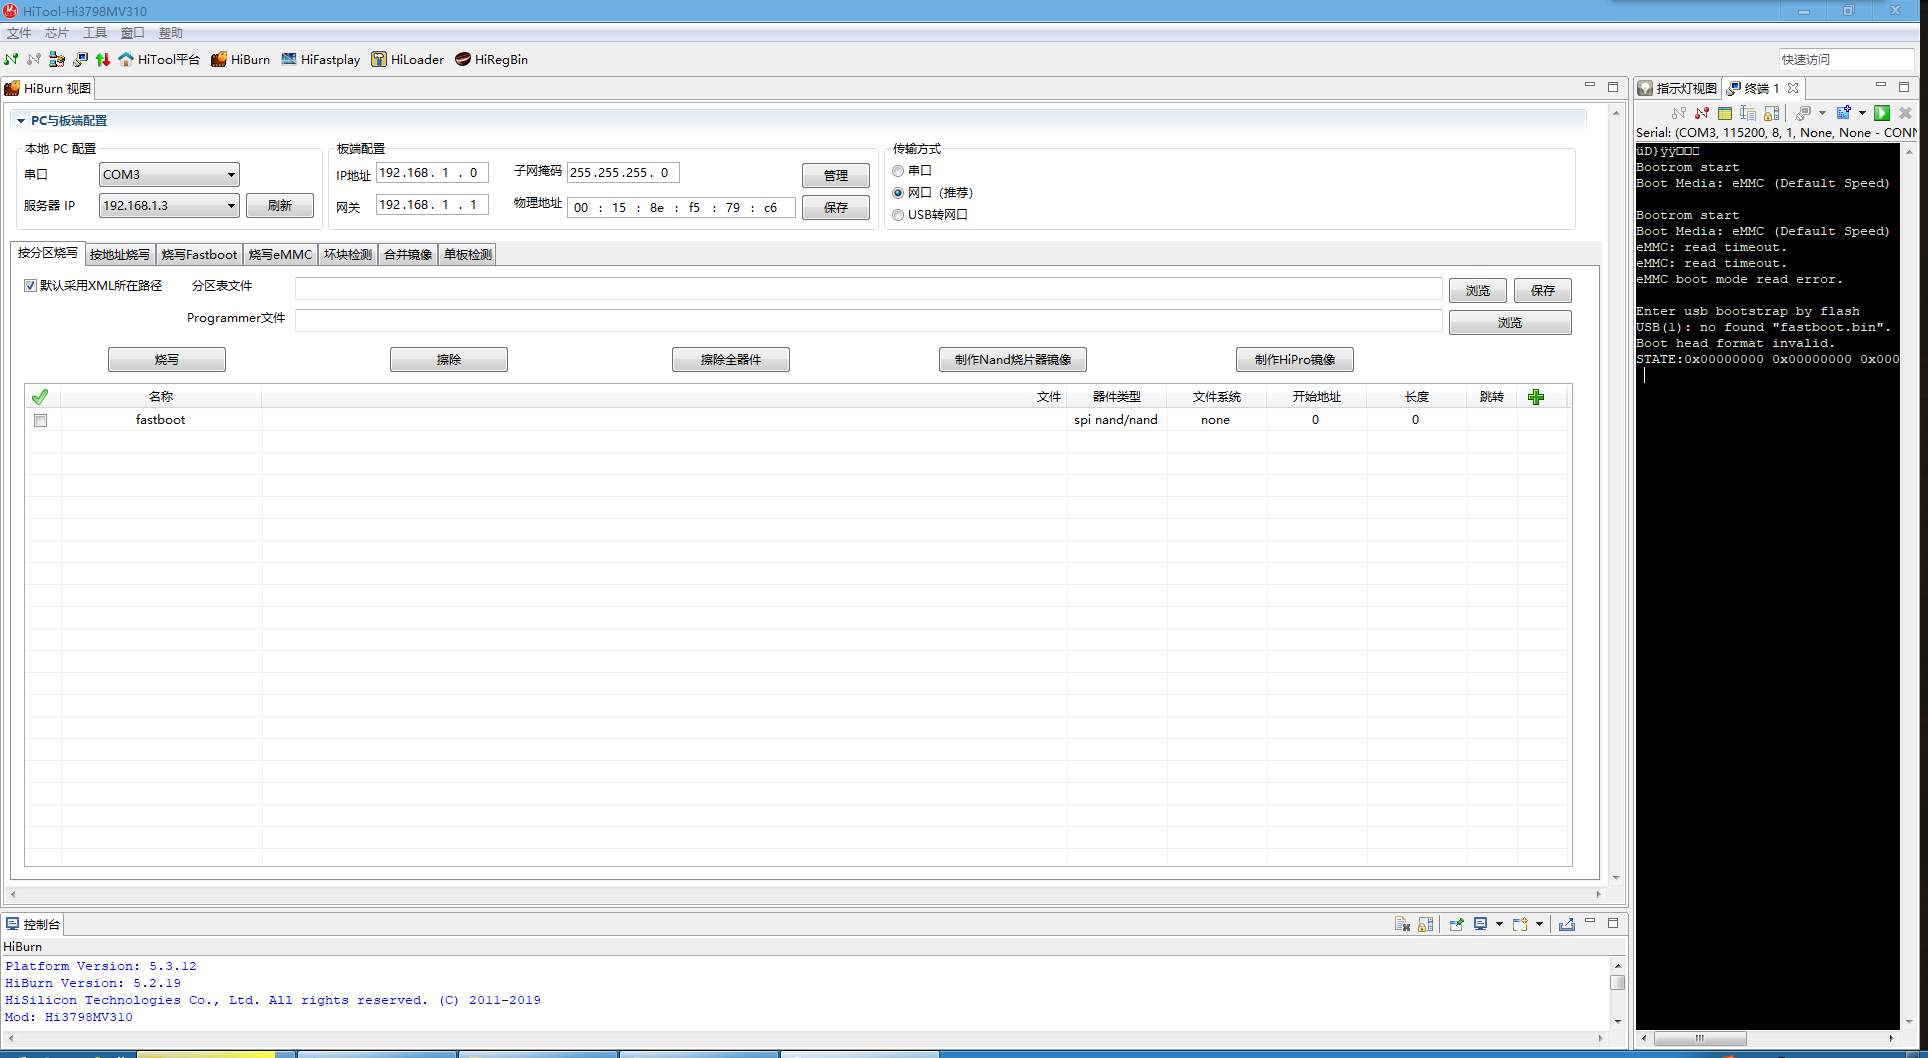This screenshot has height=1058, width=1928.
Task: Click the grey X remove terminal icon
Action: click(x=1906, y=113)
